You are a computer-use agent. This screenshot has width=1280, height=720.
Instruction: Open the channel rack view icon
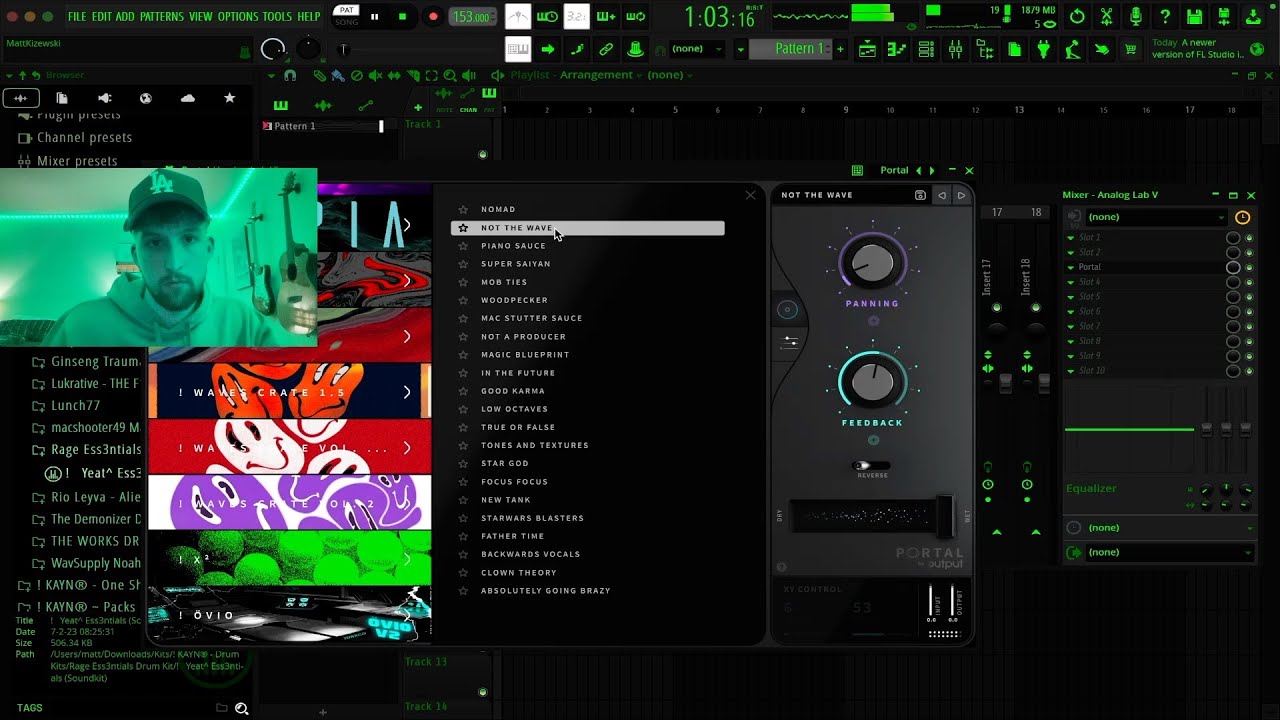coord(926,49)
